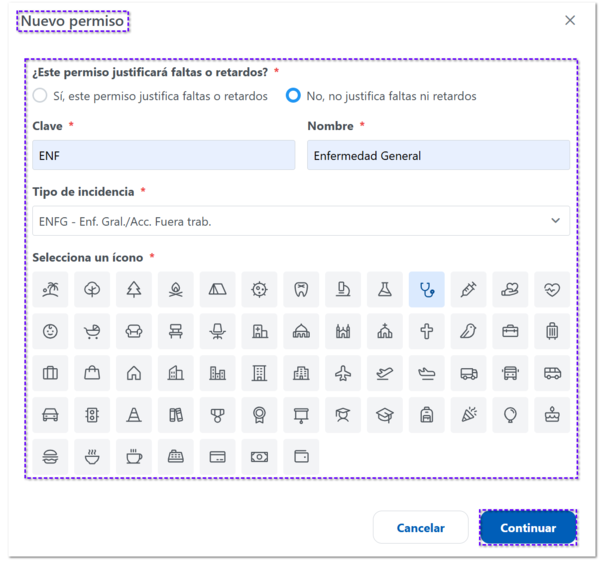This screenshot has height=561, width=600.
Task: Choose the wallet icon
Action: (301, 457)
